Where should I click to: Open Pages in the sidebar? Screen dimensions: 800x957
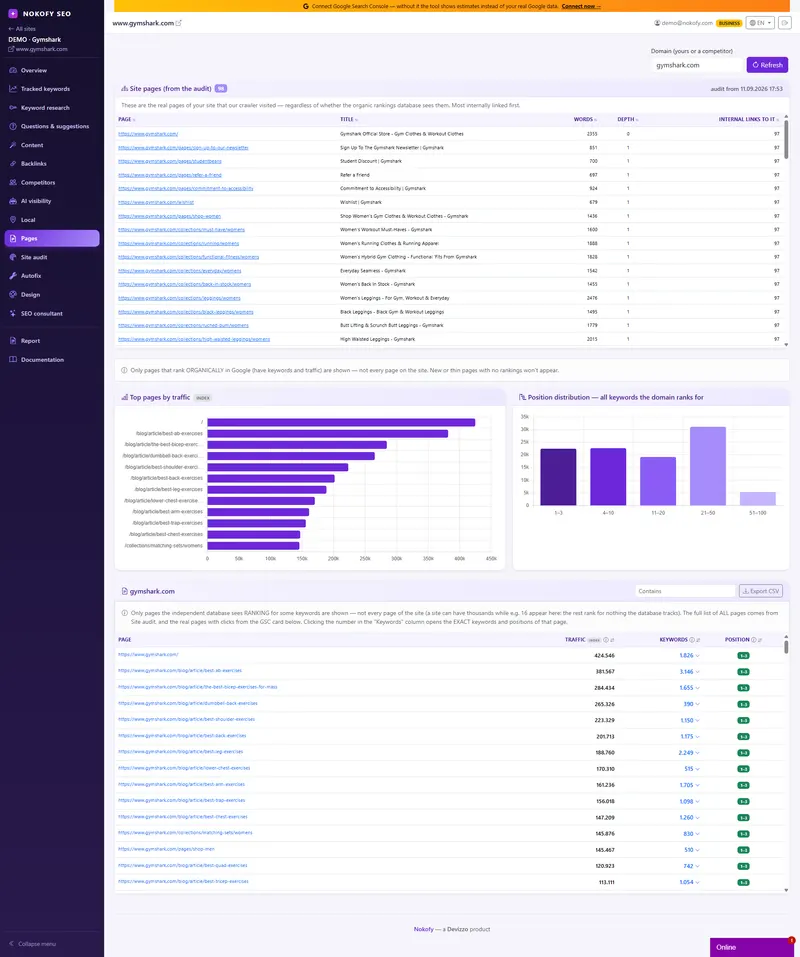[52, 239]
